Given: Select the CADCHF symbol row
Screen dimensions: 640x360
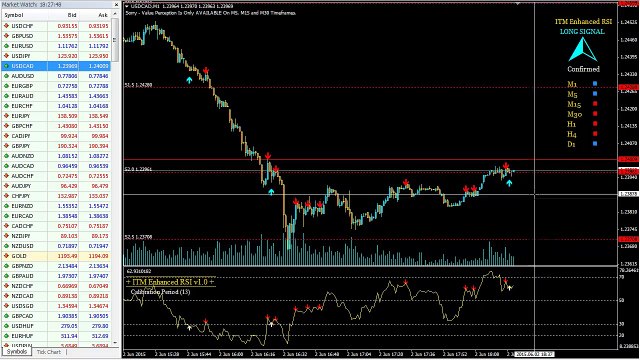Looking at the screenshot, I should click(x=56, y=226).
